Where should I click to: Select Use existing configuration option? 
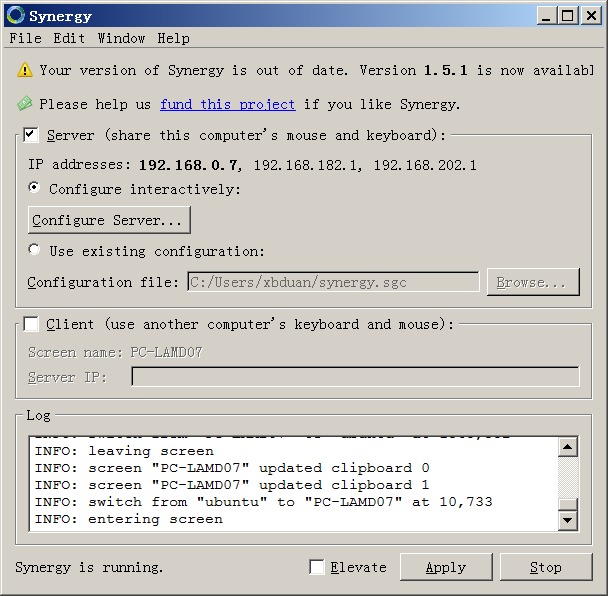tap(34, 249)
